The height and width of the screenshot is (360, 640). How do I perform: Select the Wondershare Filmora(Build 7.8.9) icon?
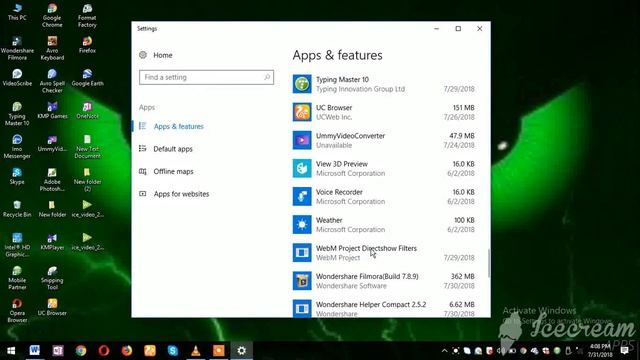[302, 281]
